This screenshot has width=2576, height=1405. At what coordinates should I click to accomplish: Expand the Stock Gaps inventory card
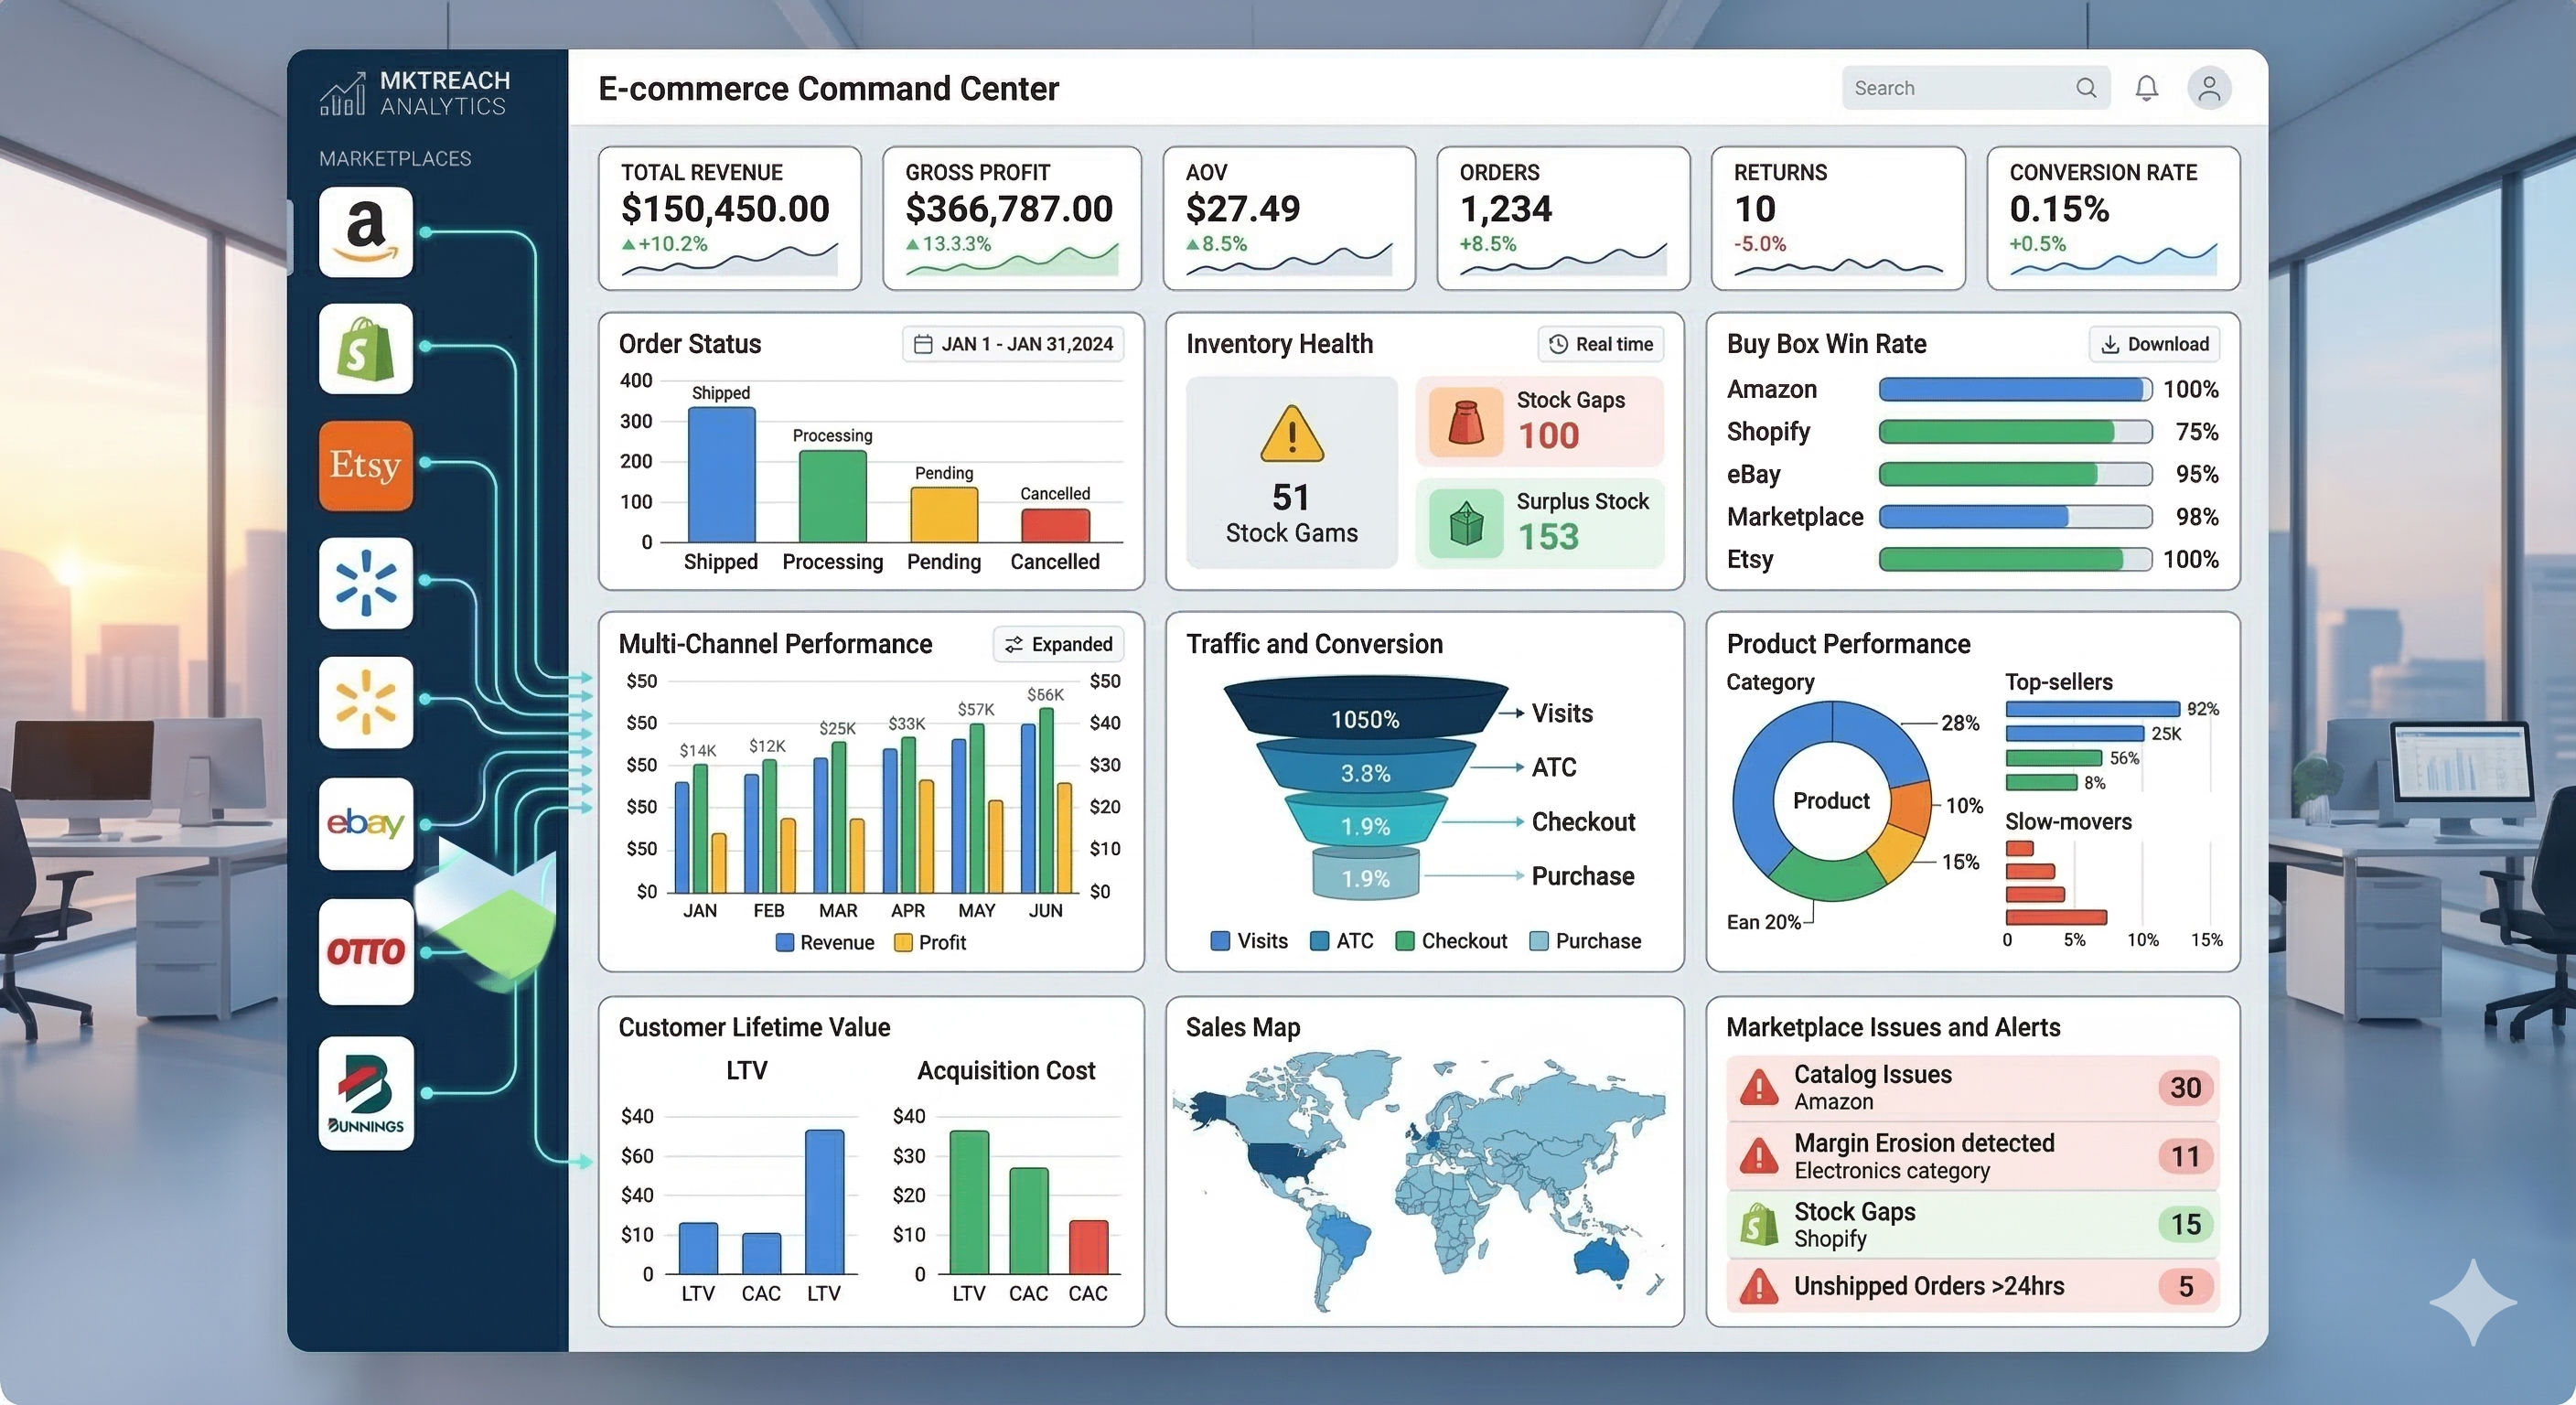tap(1540, 420)
